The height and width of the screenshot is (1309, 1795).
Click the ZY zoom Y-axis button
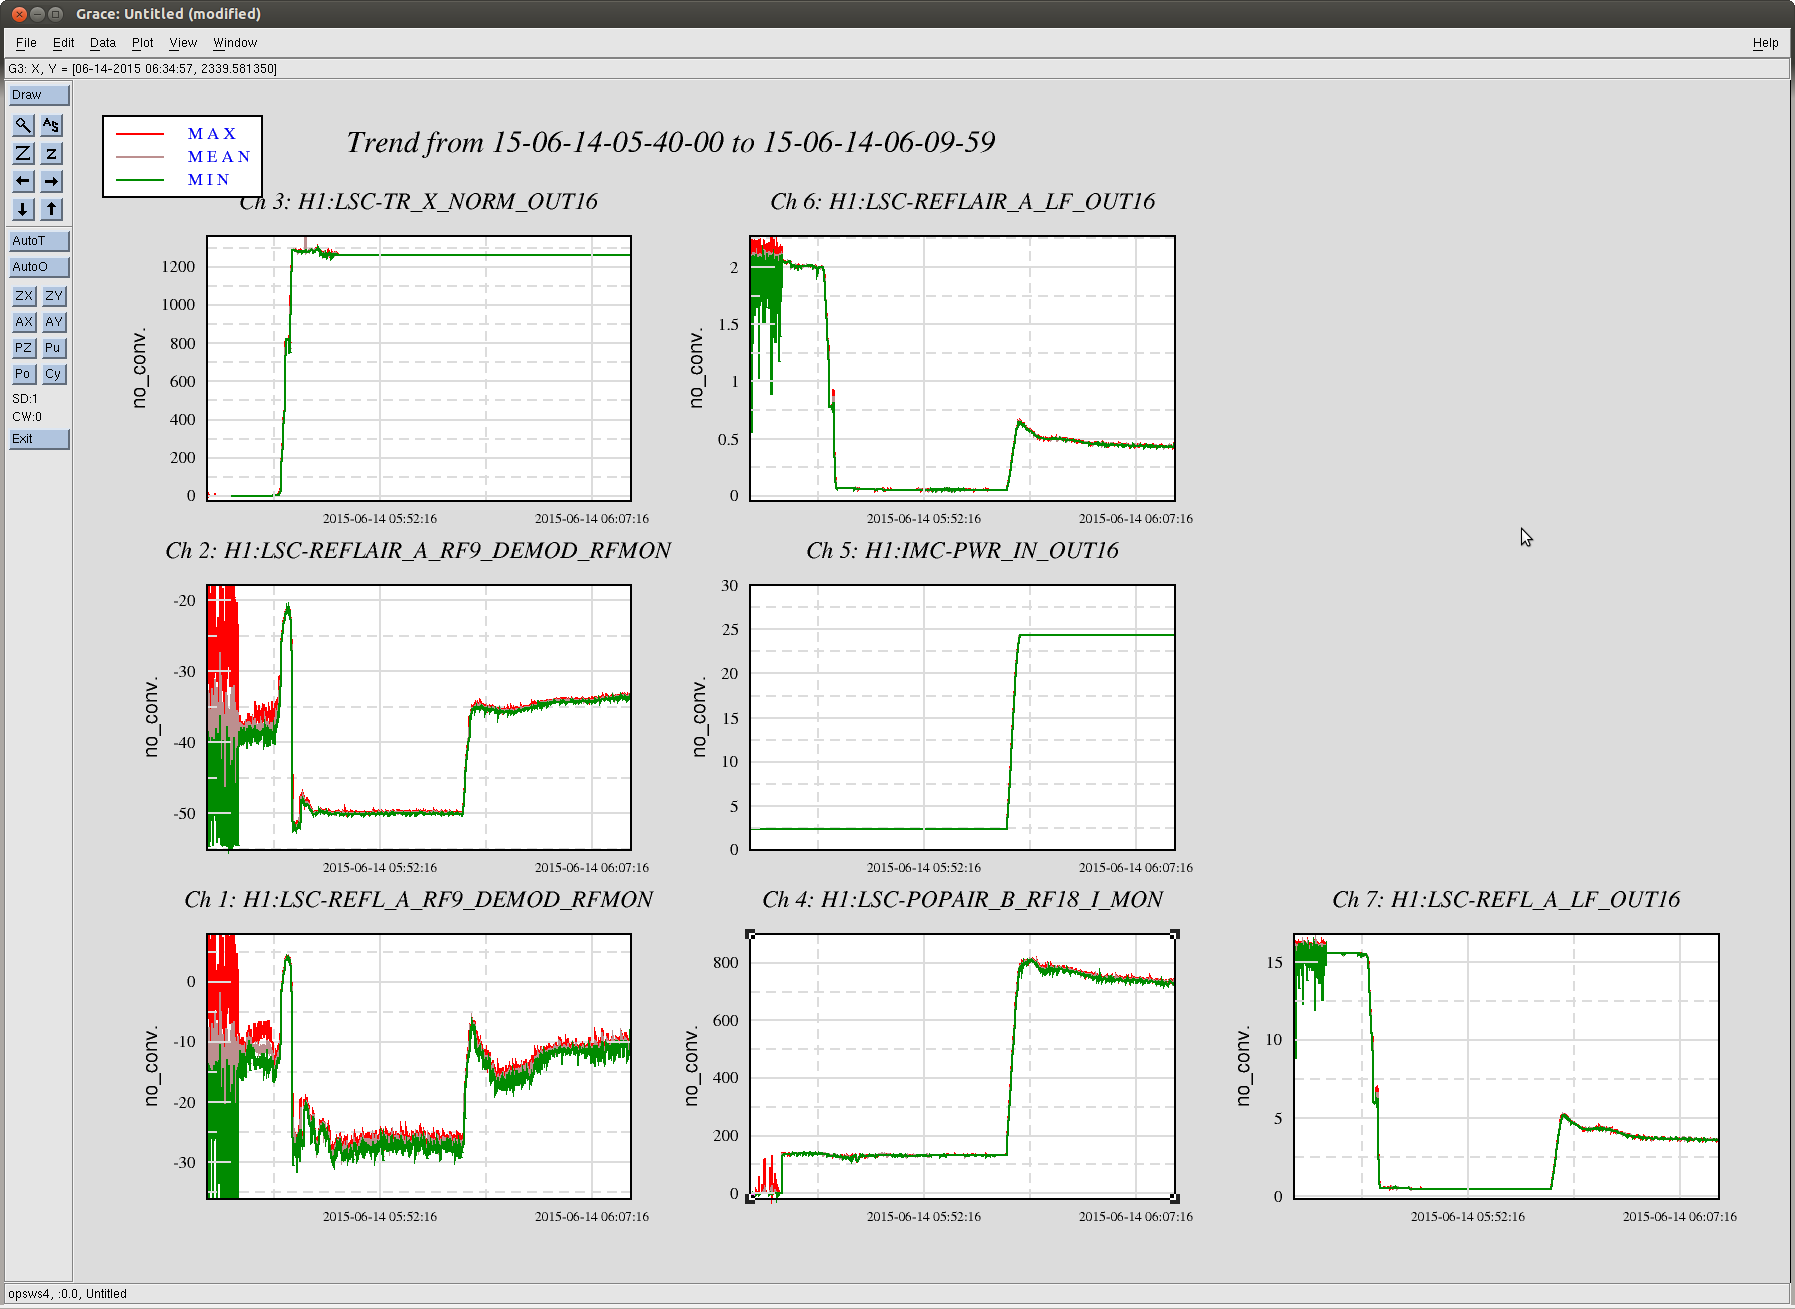[x=53, y=296]
